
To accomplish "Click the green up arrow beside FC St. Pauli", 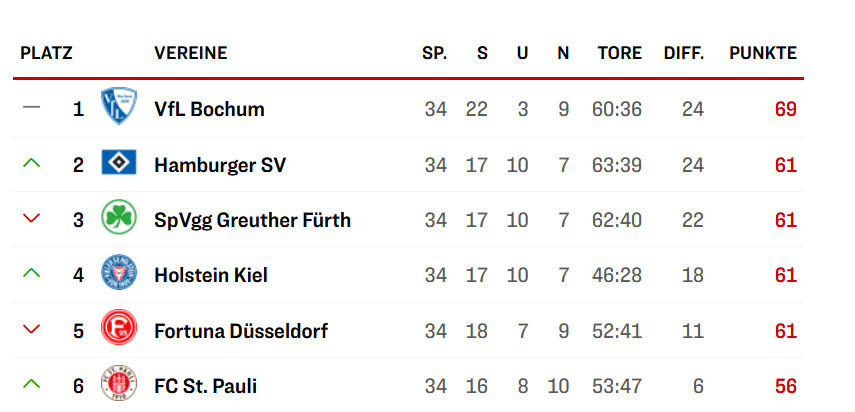I will (x=32, y=384).
